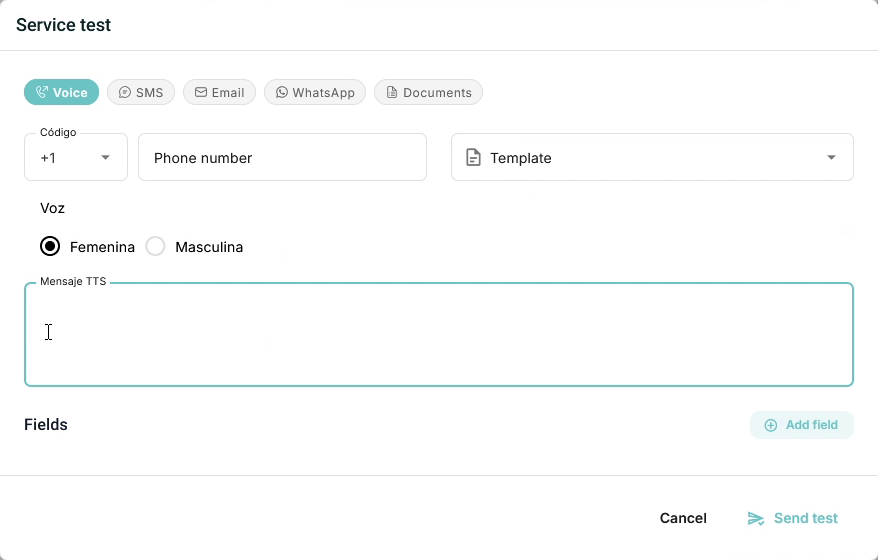Click inside the Mensaje TTS text area

click(439, 334)
